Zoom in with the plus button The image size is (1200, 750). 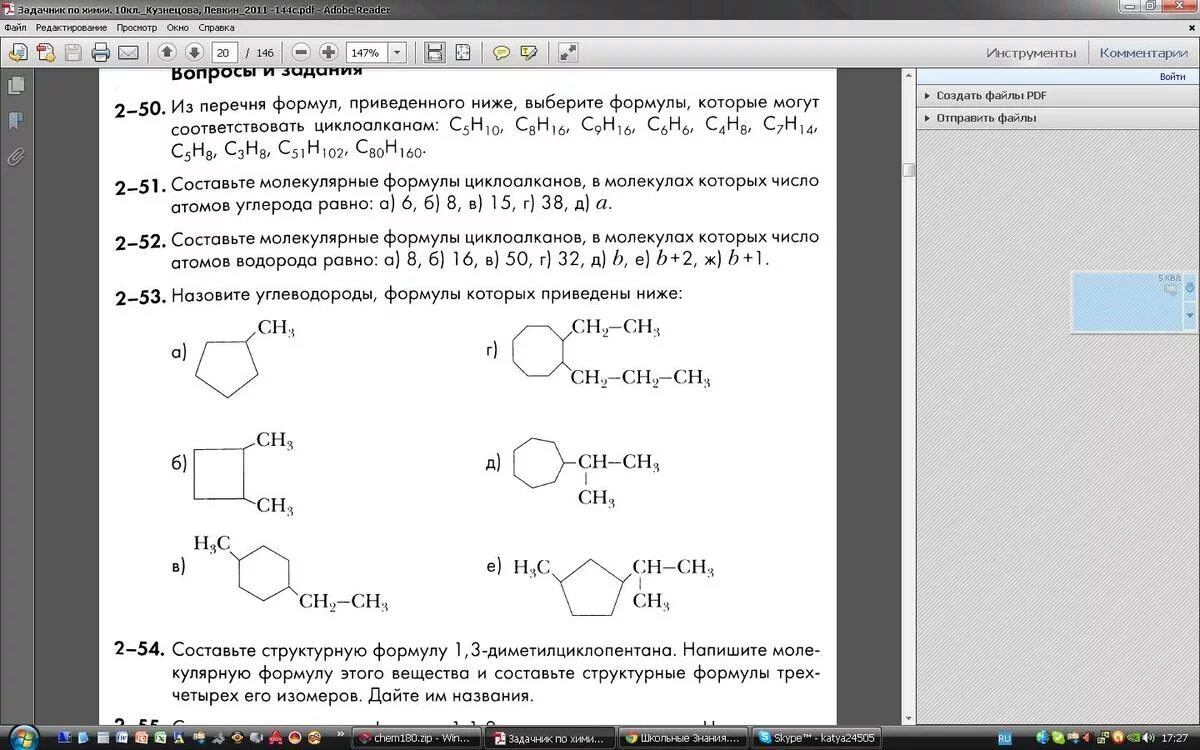pos(328,52)
